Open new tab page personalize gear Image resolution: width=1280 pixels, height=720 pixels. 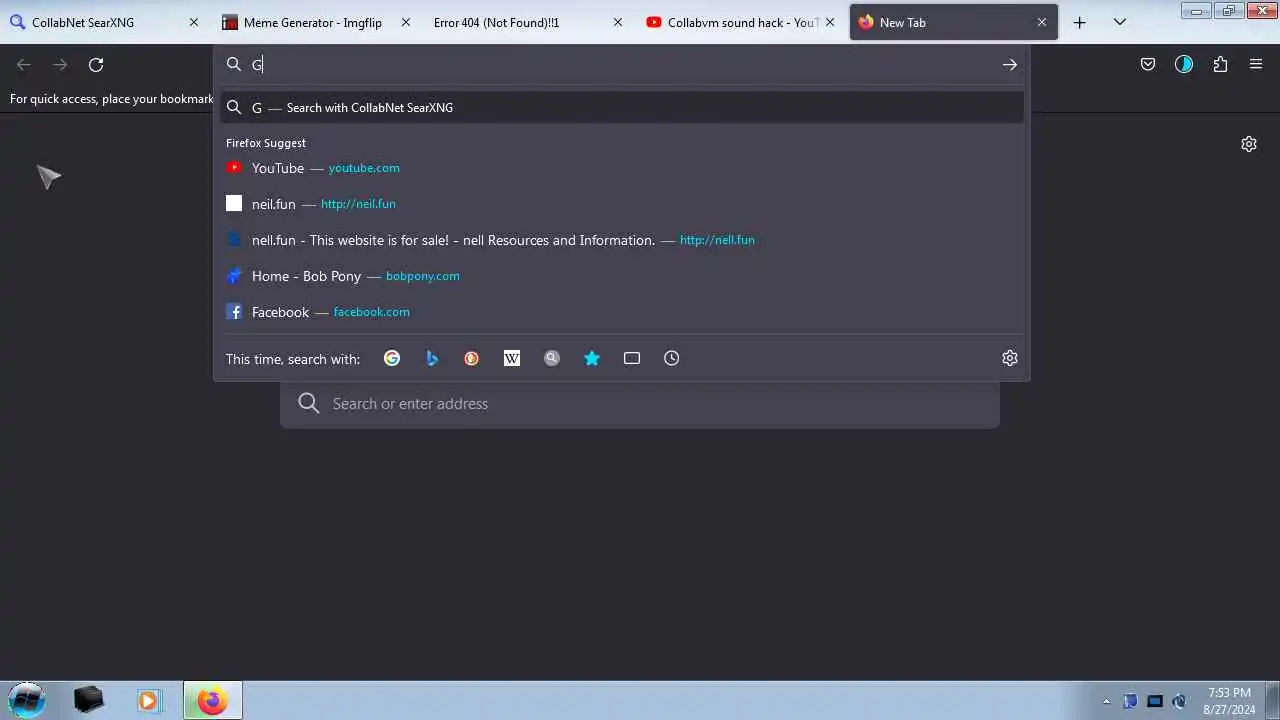click(x=1249, y=144)
